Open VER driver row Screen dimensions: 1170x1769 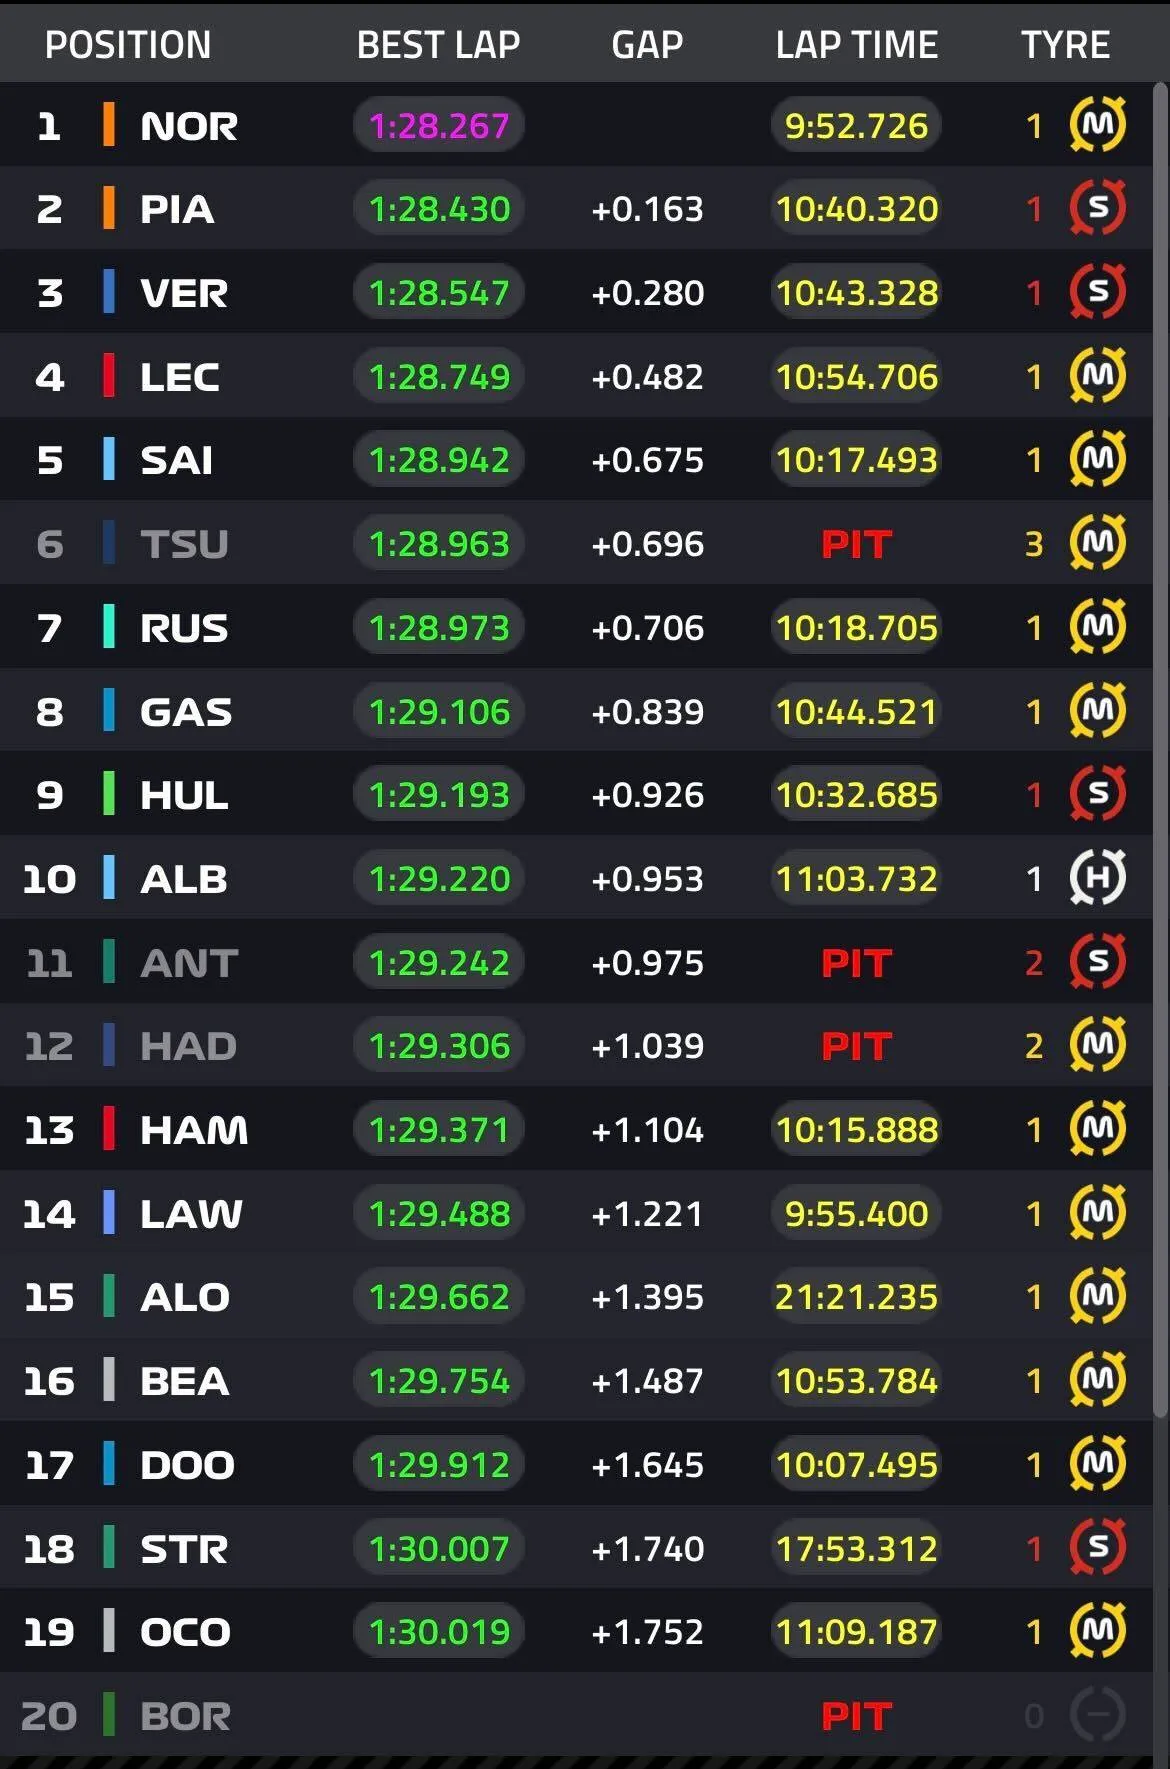coord(576,292)
